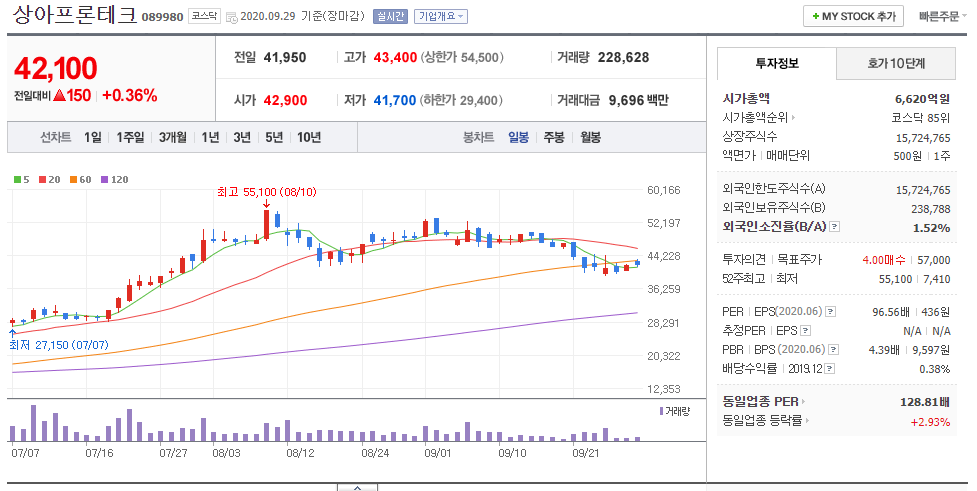Click red 20-day moving average legend marker
Image resolution: width=977 pixels, height=491 pixels.
pyautogui.click(x=42, y=179)
